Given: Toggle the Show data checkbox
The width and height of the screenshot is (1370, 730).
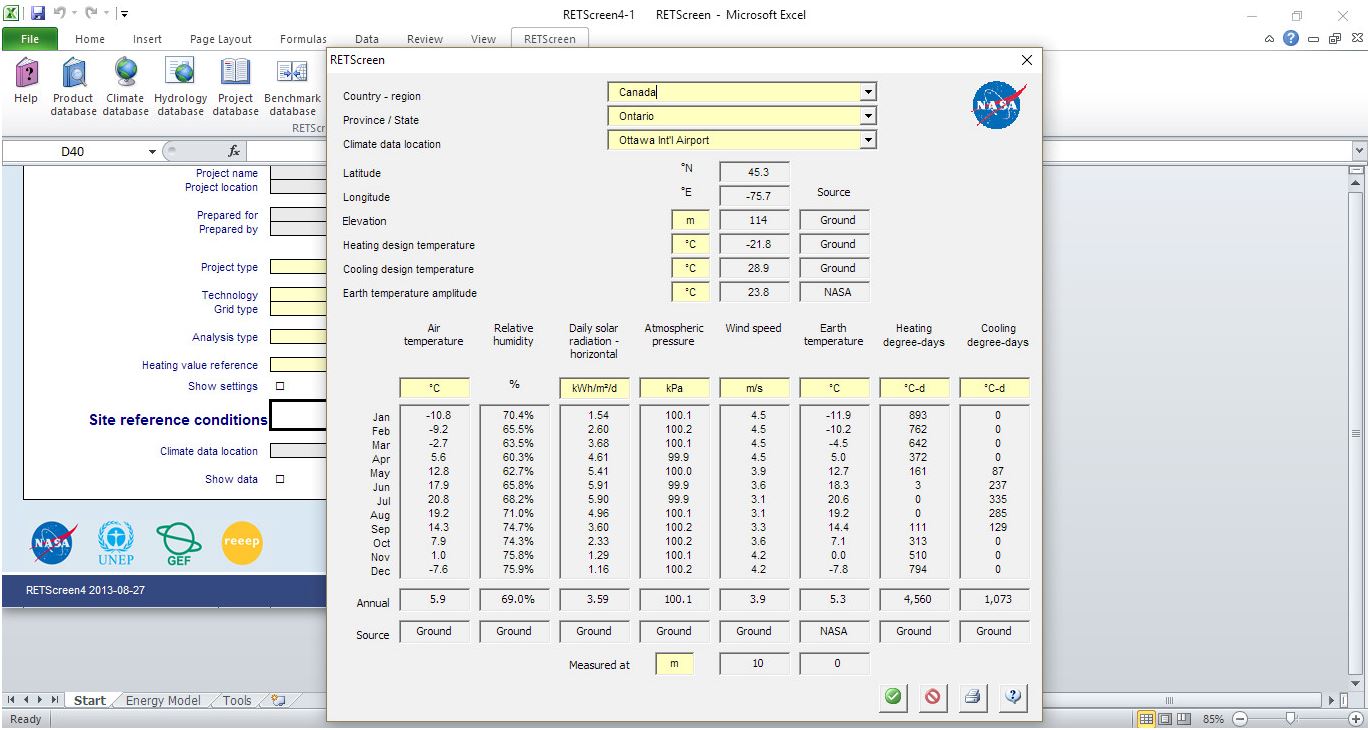Looking at the screenshot, I should tap(280, 479).
